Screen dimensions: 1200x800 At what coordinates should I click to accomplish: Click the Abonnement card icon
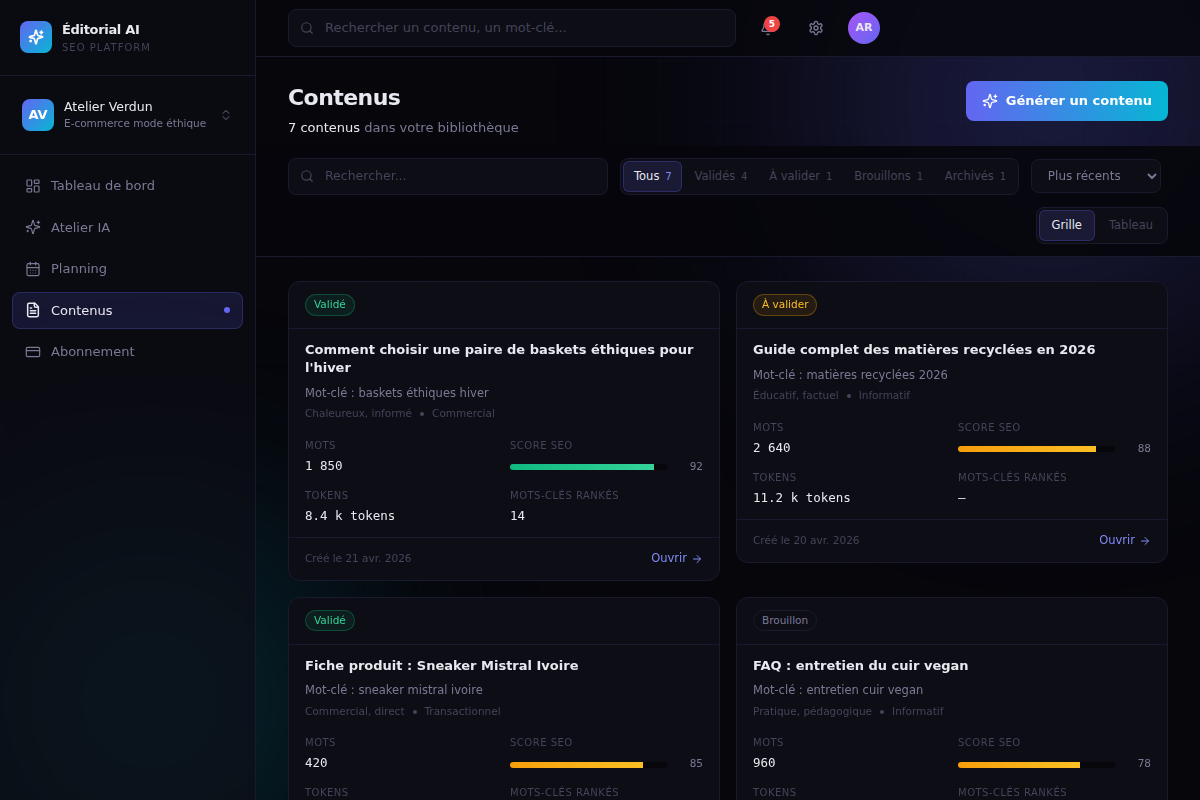(33, 352)
